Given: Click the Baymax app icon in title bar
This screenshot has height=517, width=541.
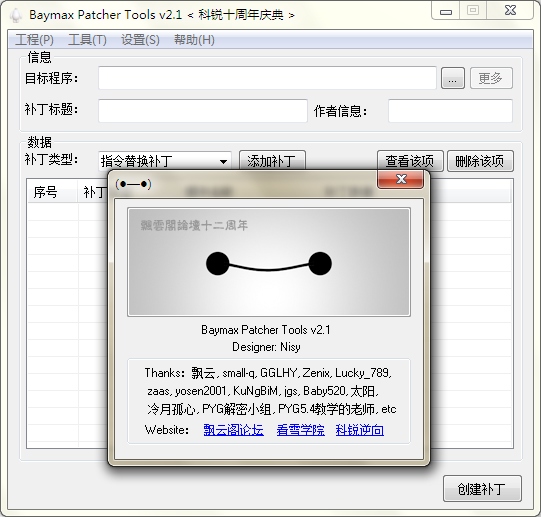Looking at the screenshot, I should (16, 15).
